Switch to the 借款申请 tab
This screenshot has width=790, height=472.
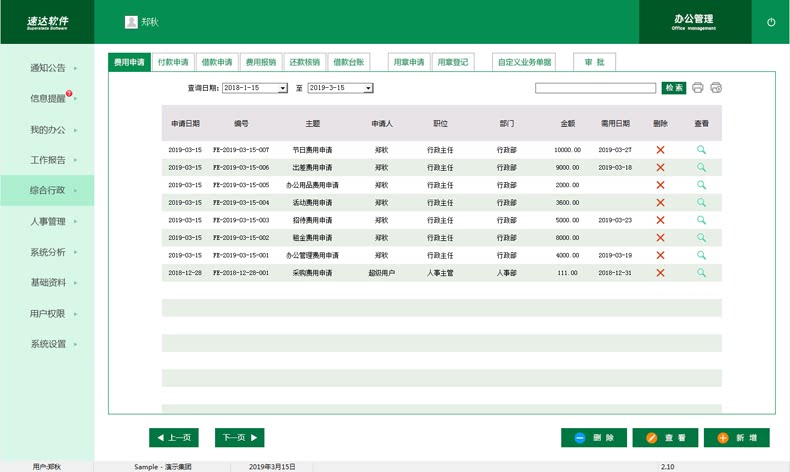tap(217, 62)
